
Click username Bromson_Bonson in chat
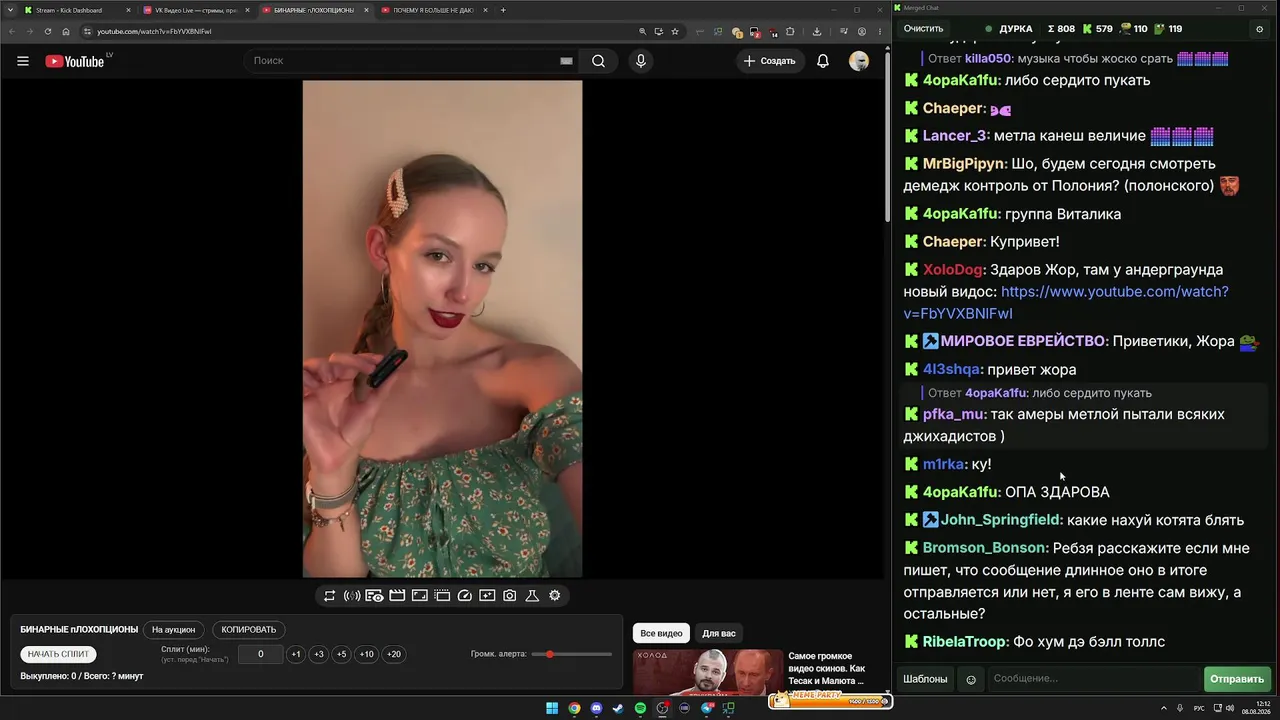(x=986, y=548)
